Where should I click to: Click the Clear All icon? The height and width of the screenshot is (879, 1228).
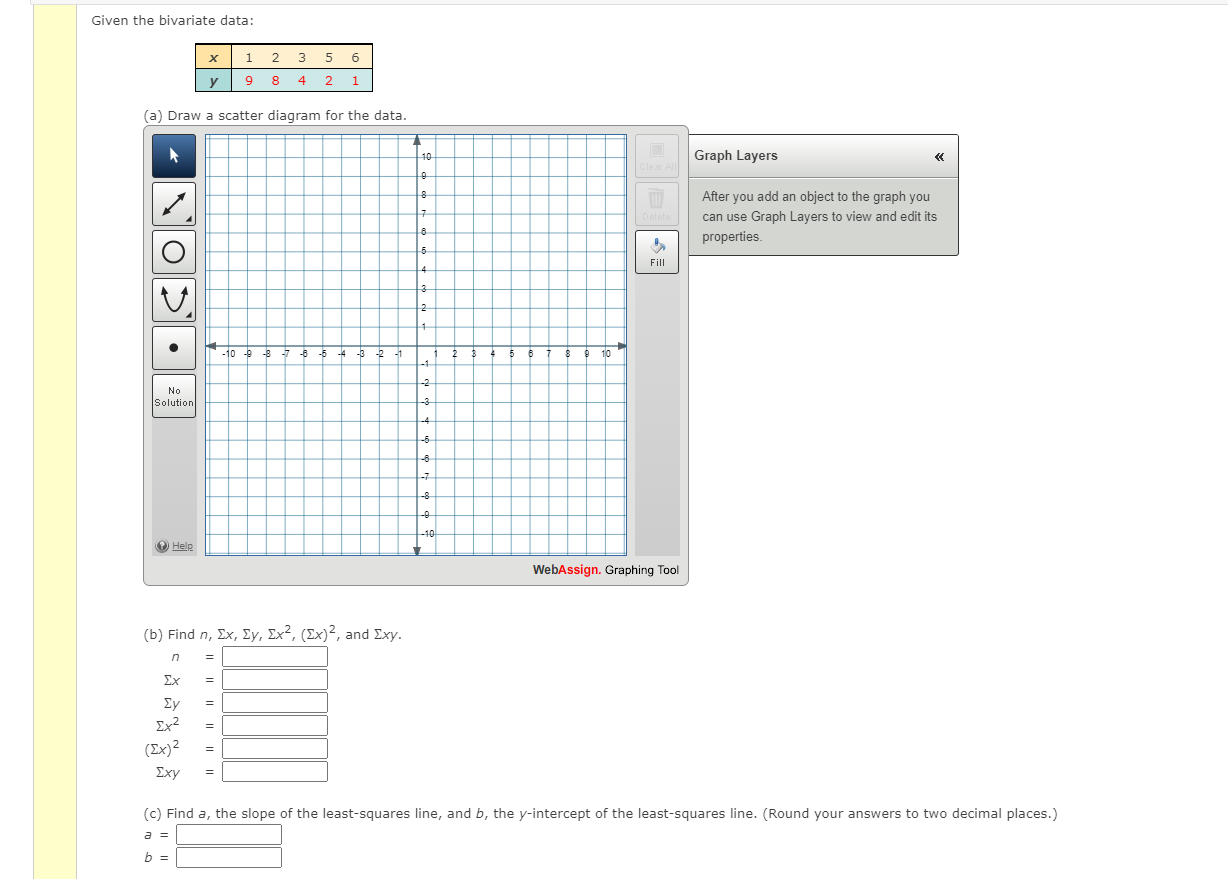[x=656, y=156]
